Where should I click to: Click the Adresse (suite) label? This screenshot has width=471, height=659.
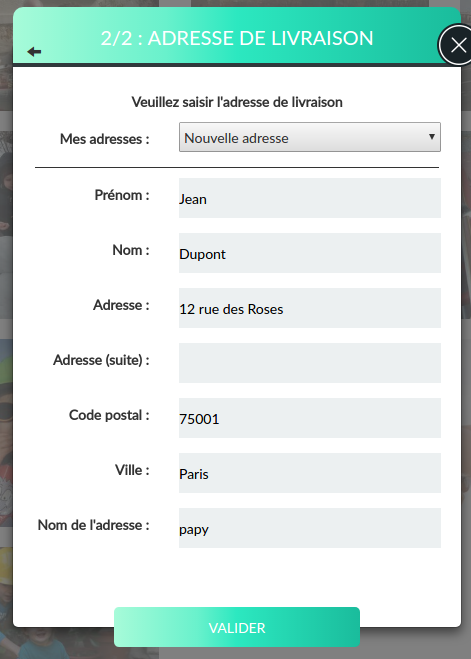(101, 360)
